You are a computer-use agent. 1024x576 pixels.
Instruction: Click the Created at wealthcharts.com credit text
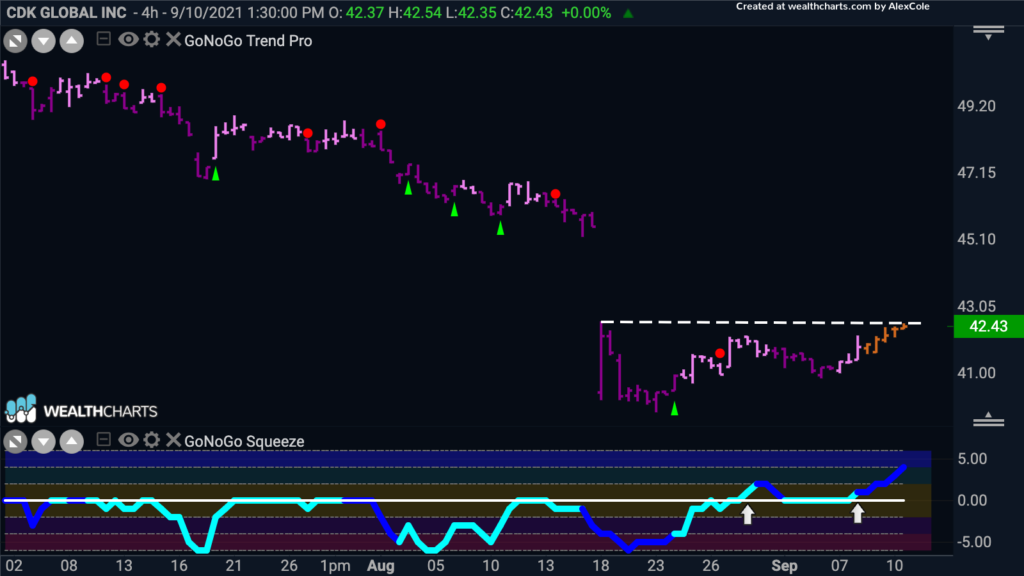coord(833,7)
